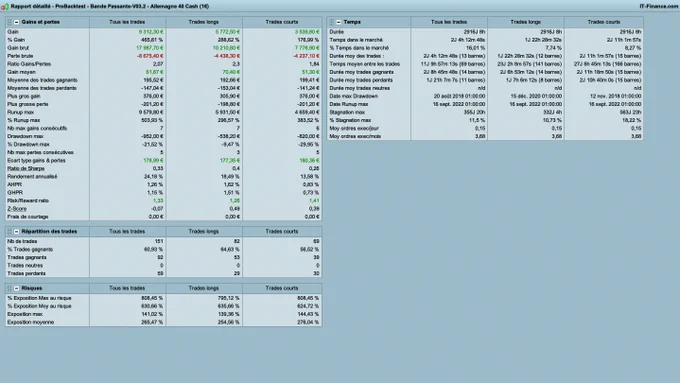Select Trades longs header in Risques
Viewport: 680px width, 383px height.
click(x=204, y=288)
